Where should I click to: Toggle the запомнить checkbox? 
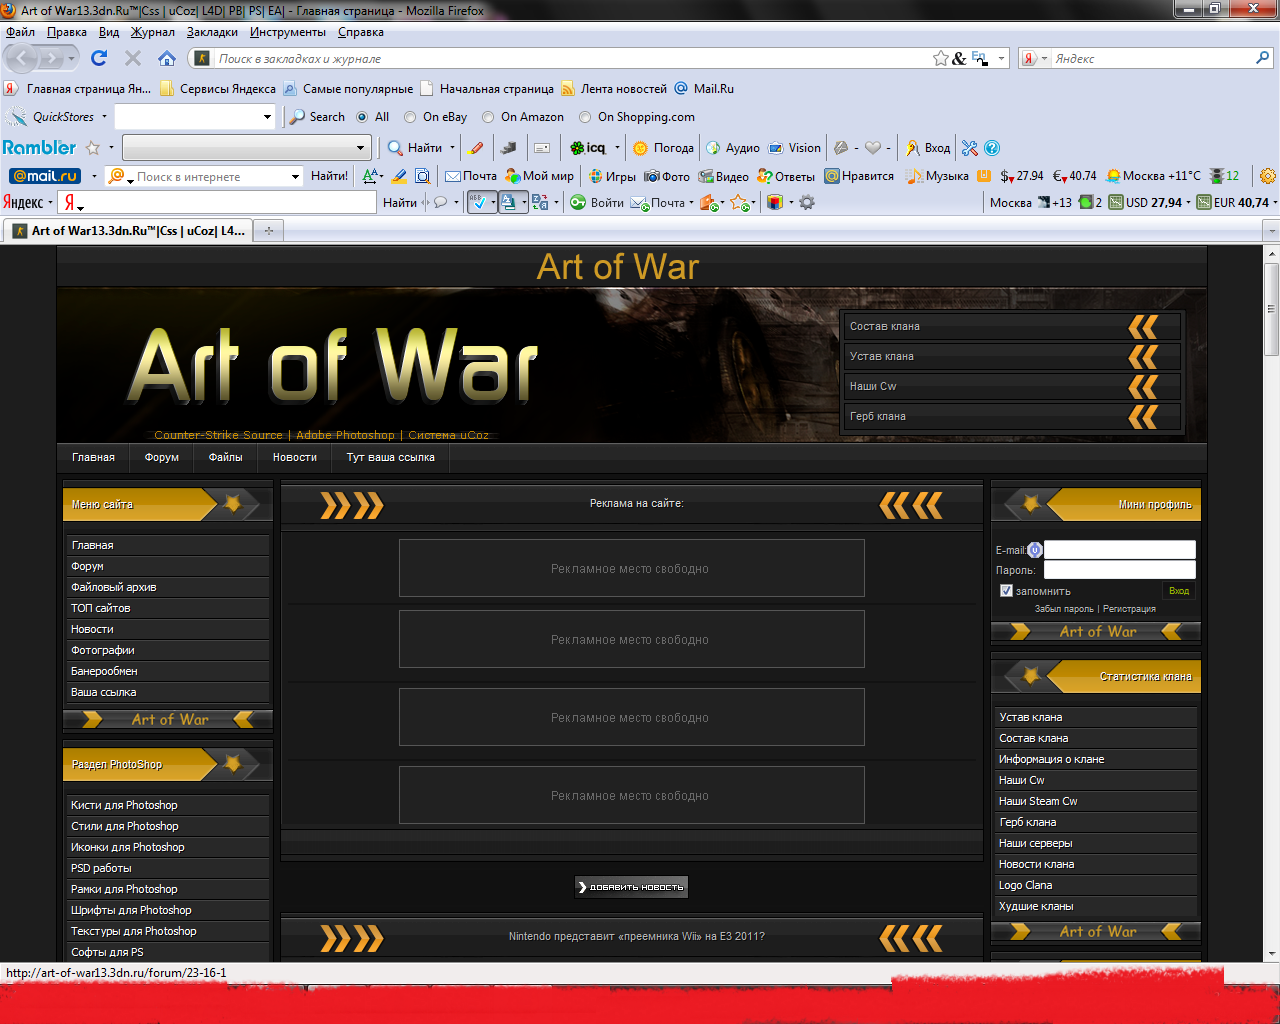(x=1006, y=590)
